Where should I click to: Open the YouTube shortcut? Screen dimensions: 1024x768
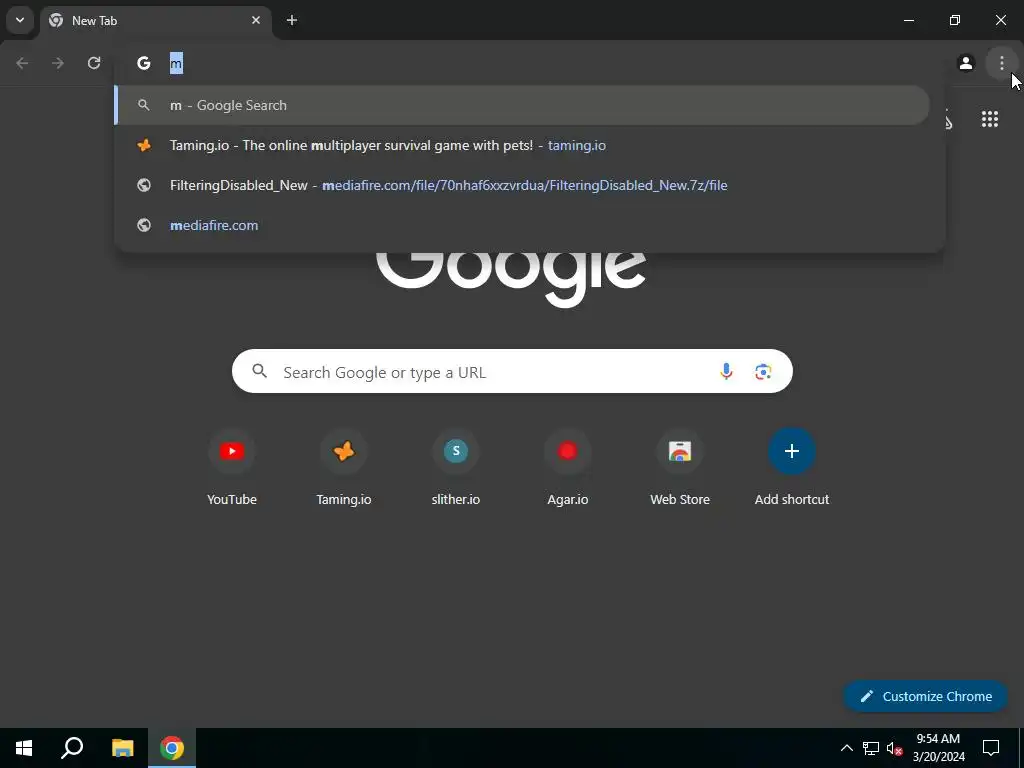[x=232, y=468]
